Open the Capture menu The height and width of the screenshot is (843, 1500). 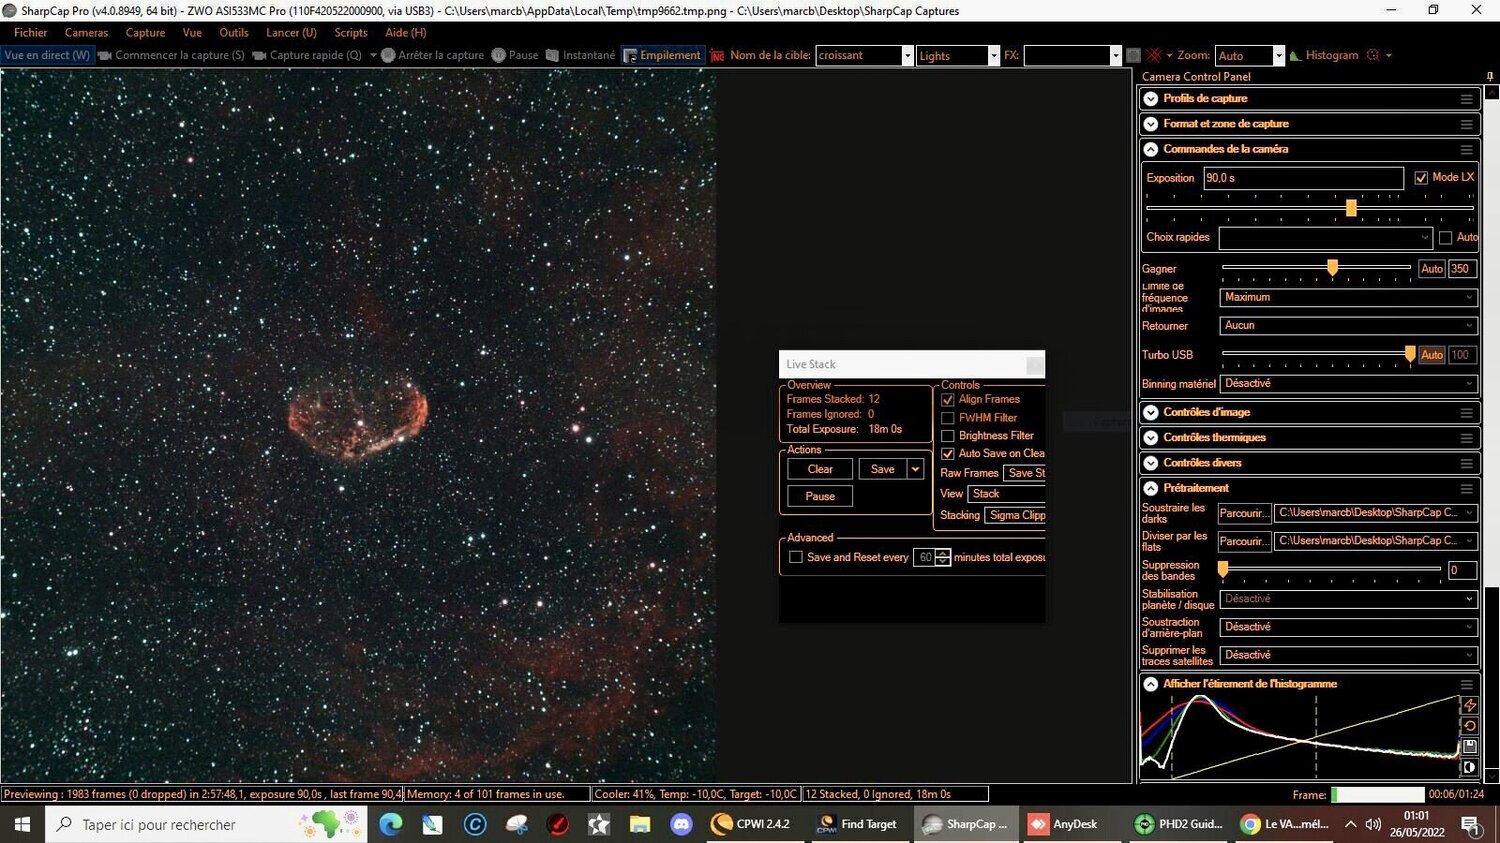145,32
